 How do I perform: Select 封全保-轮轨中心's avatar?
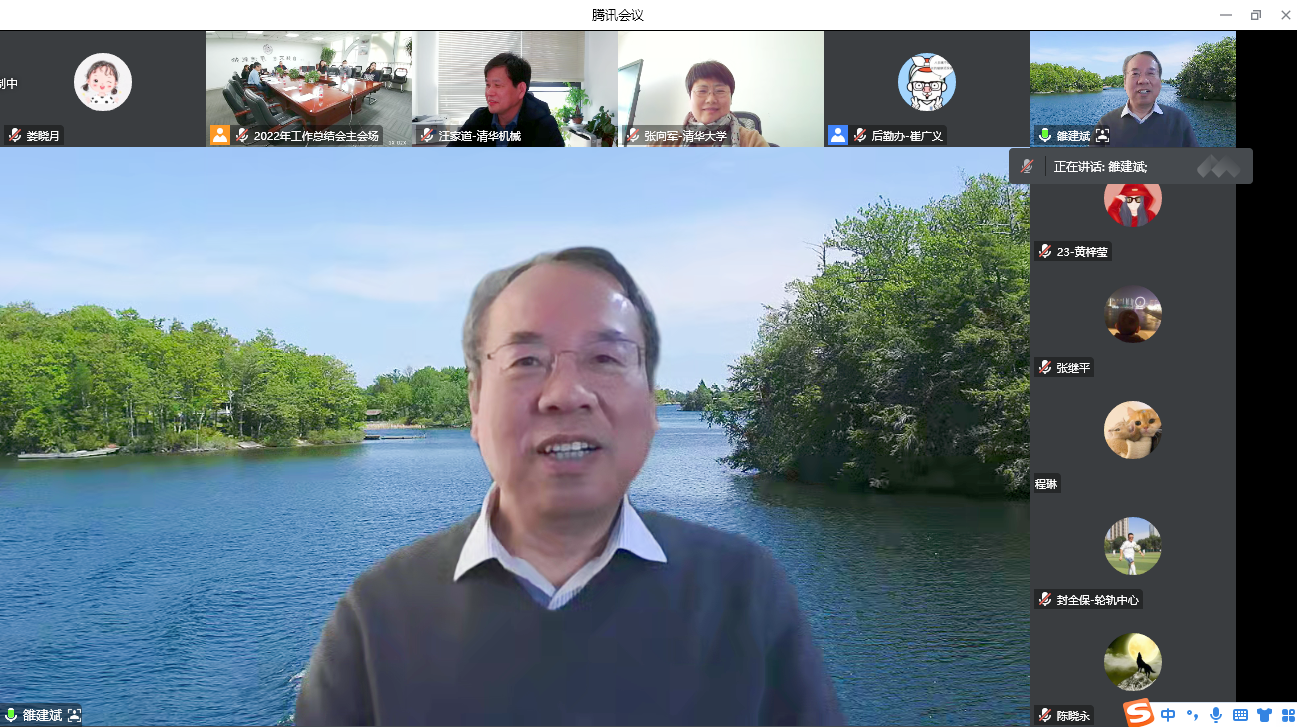coord(1133,546)
